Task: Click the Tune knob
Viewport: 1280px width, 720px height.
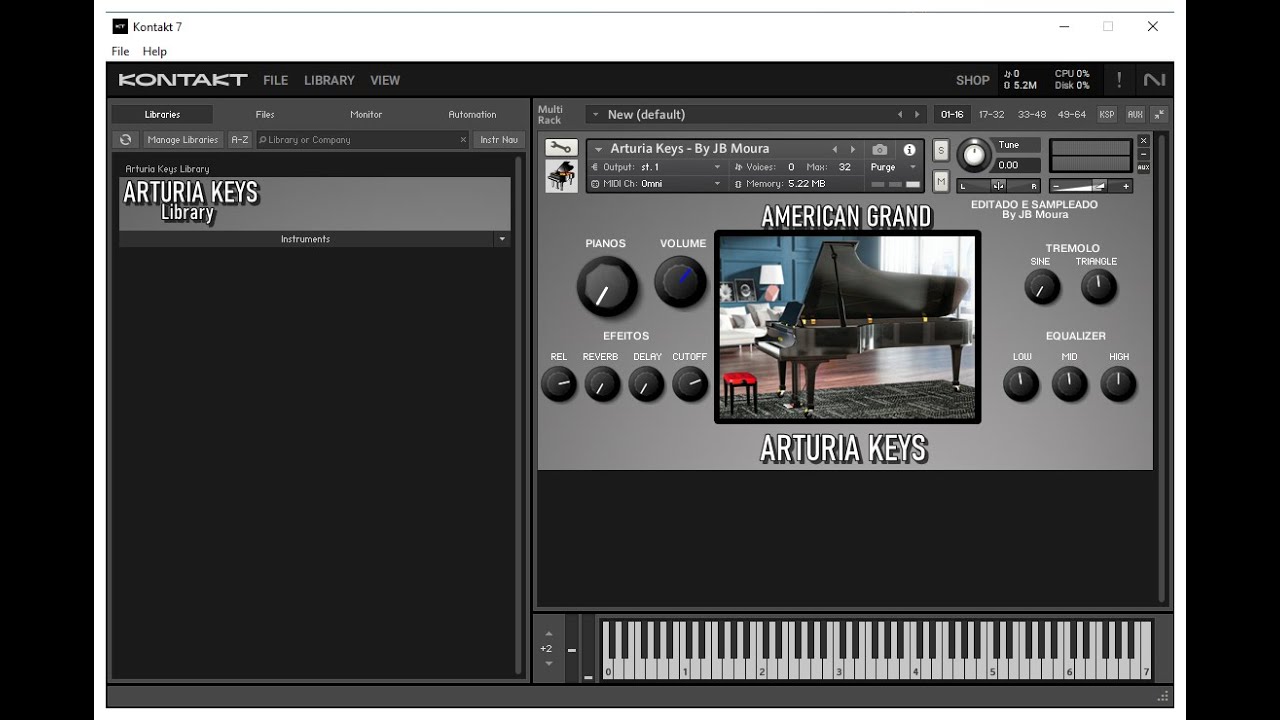Action: pos(973,155)
